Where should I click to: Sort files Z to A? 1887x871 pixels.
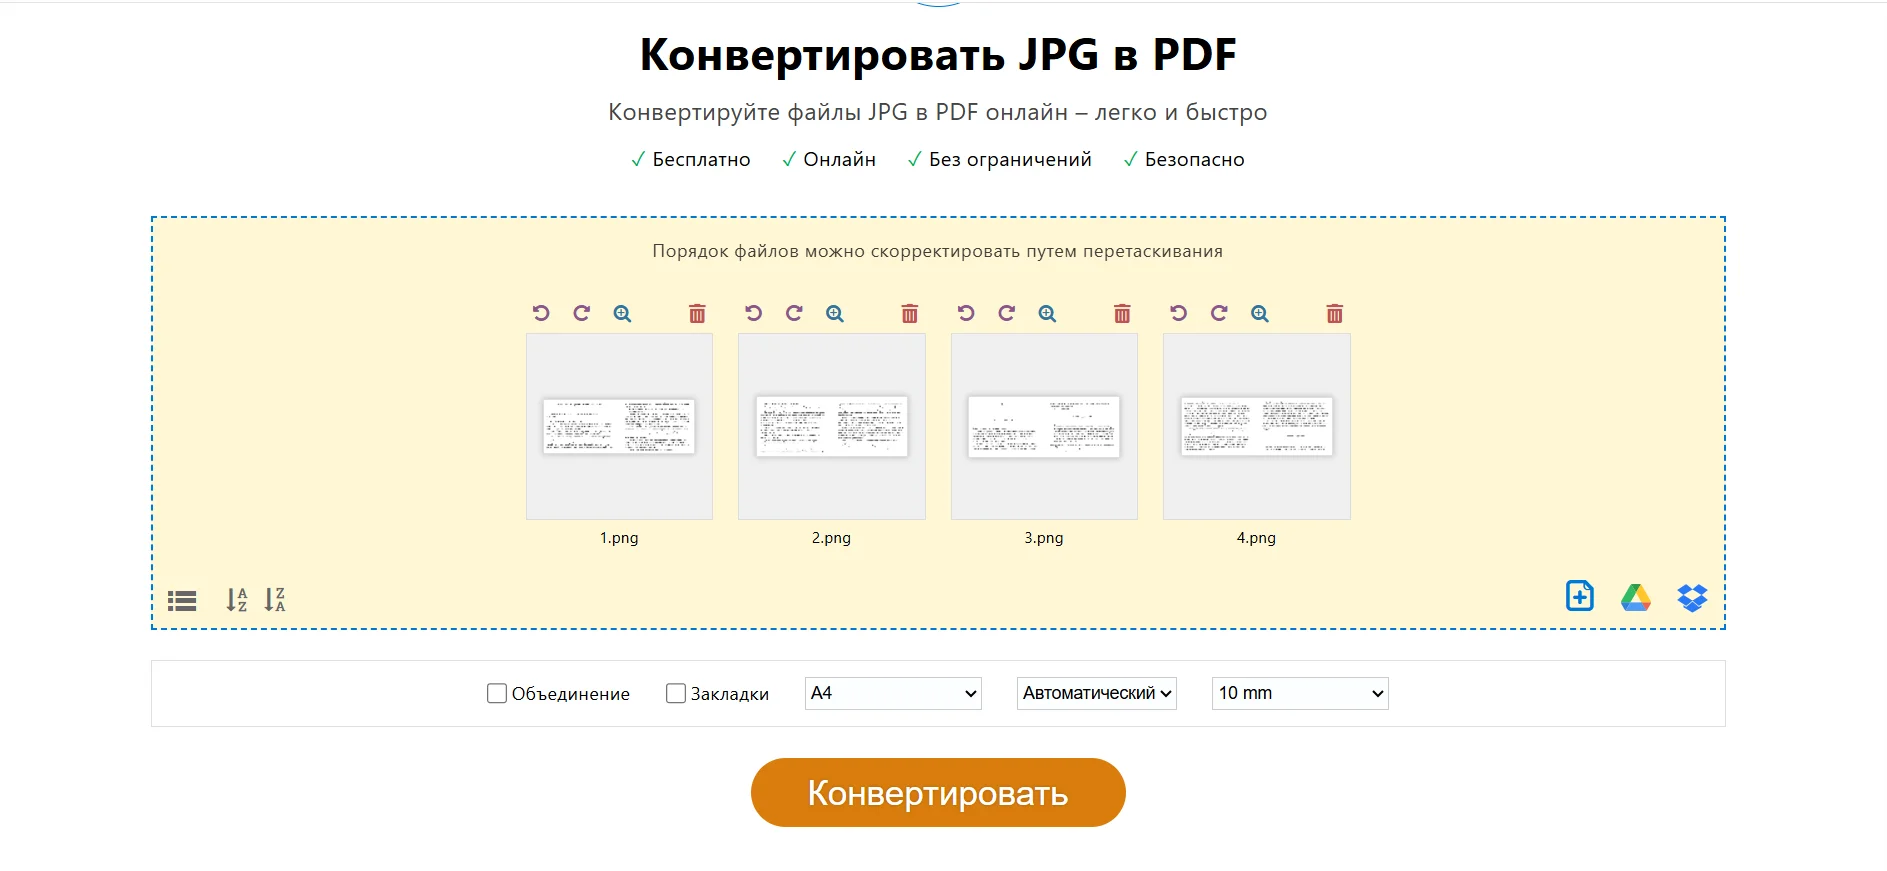coord(275,599)
